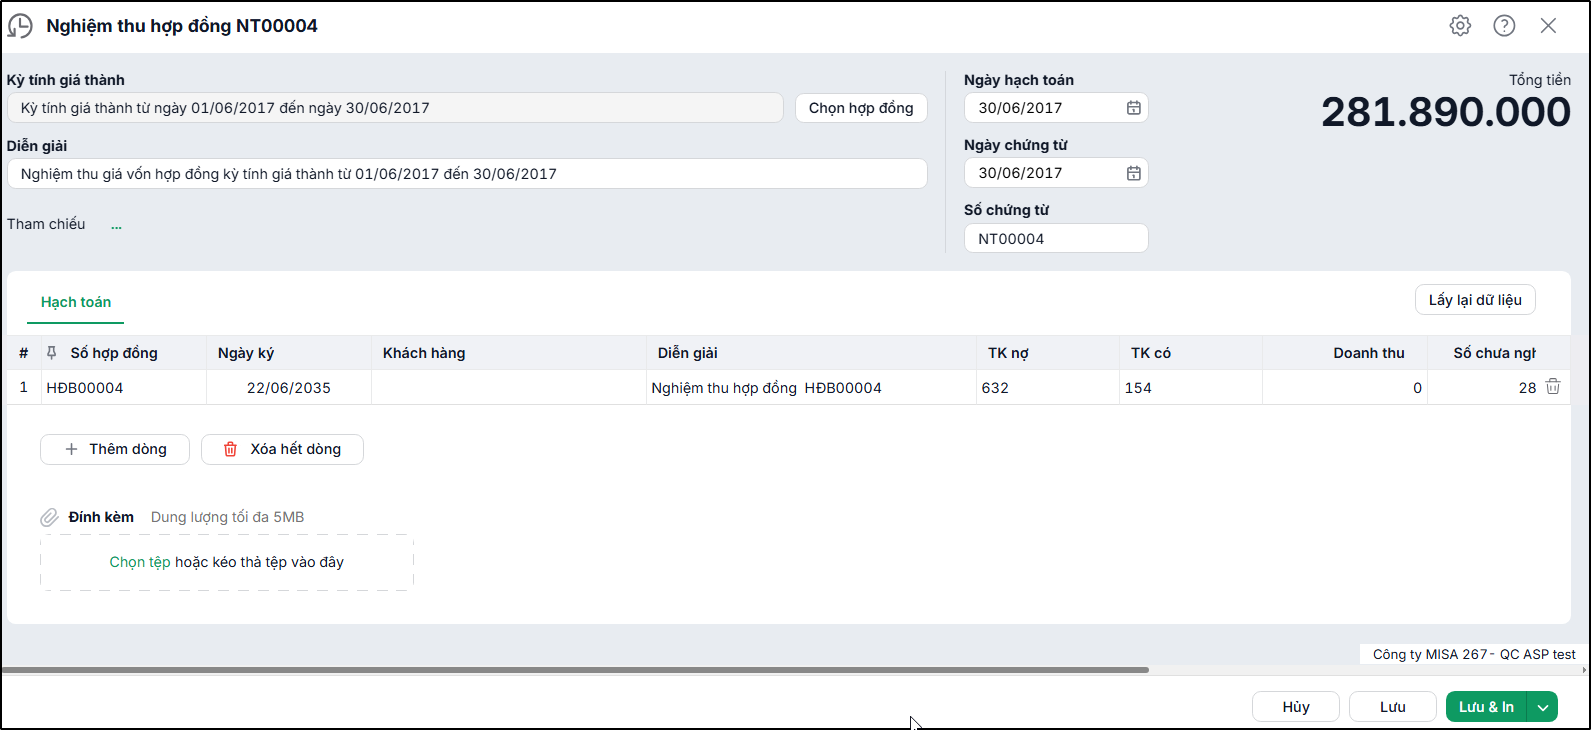Click the empty Khách hàng cell in row 1
Viewport: 1591px width, 730px height.
(x=509, y=388)
